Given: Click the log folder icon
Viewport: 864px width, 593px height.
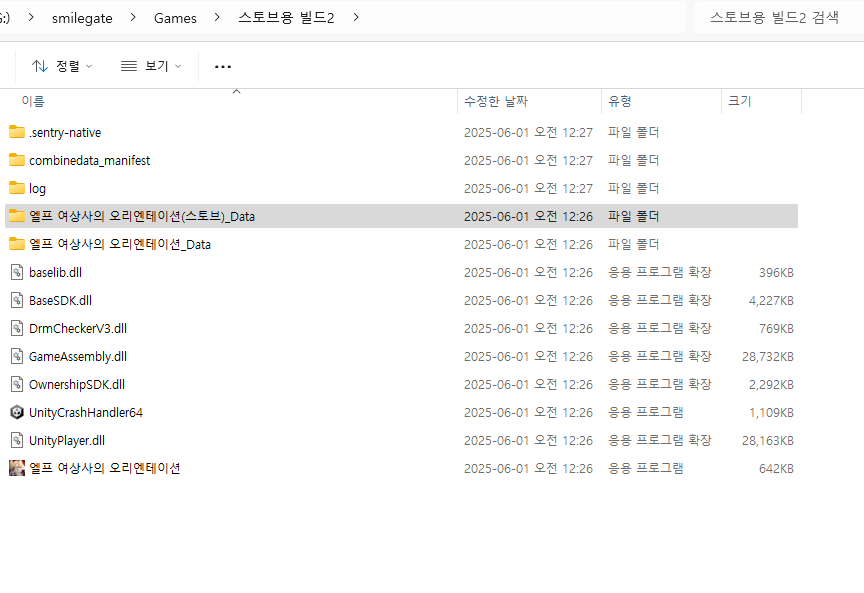Looking at the screenshot, I should pos(17,188).
